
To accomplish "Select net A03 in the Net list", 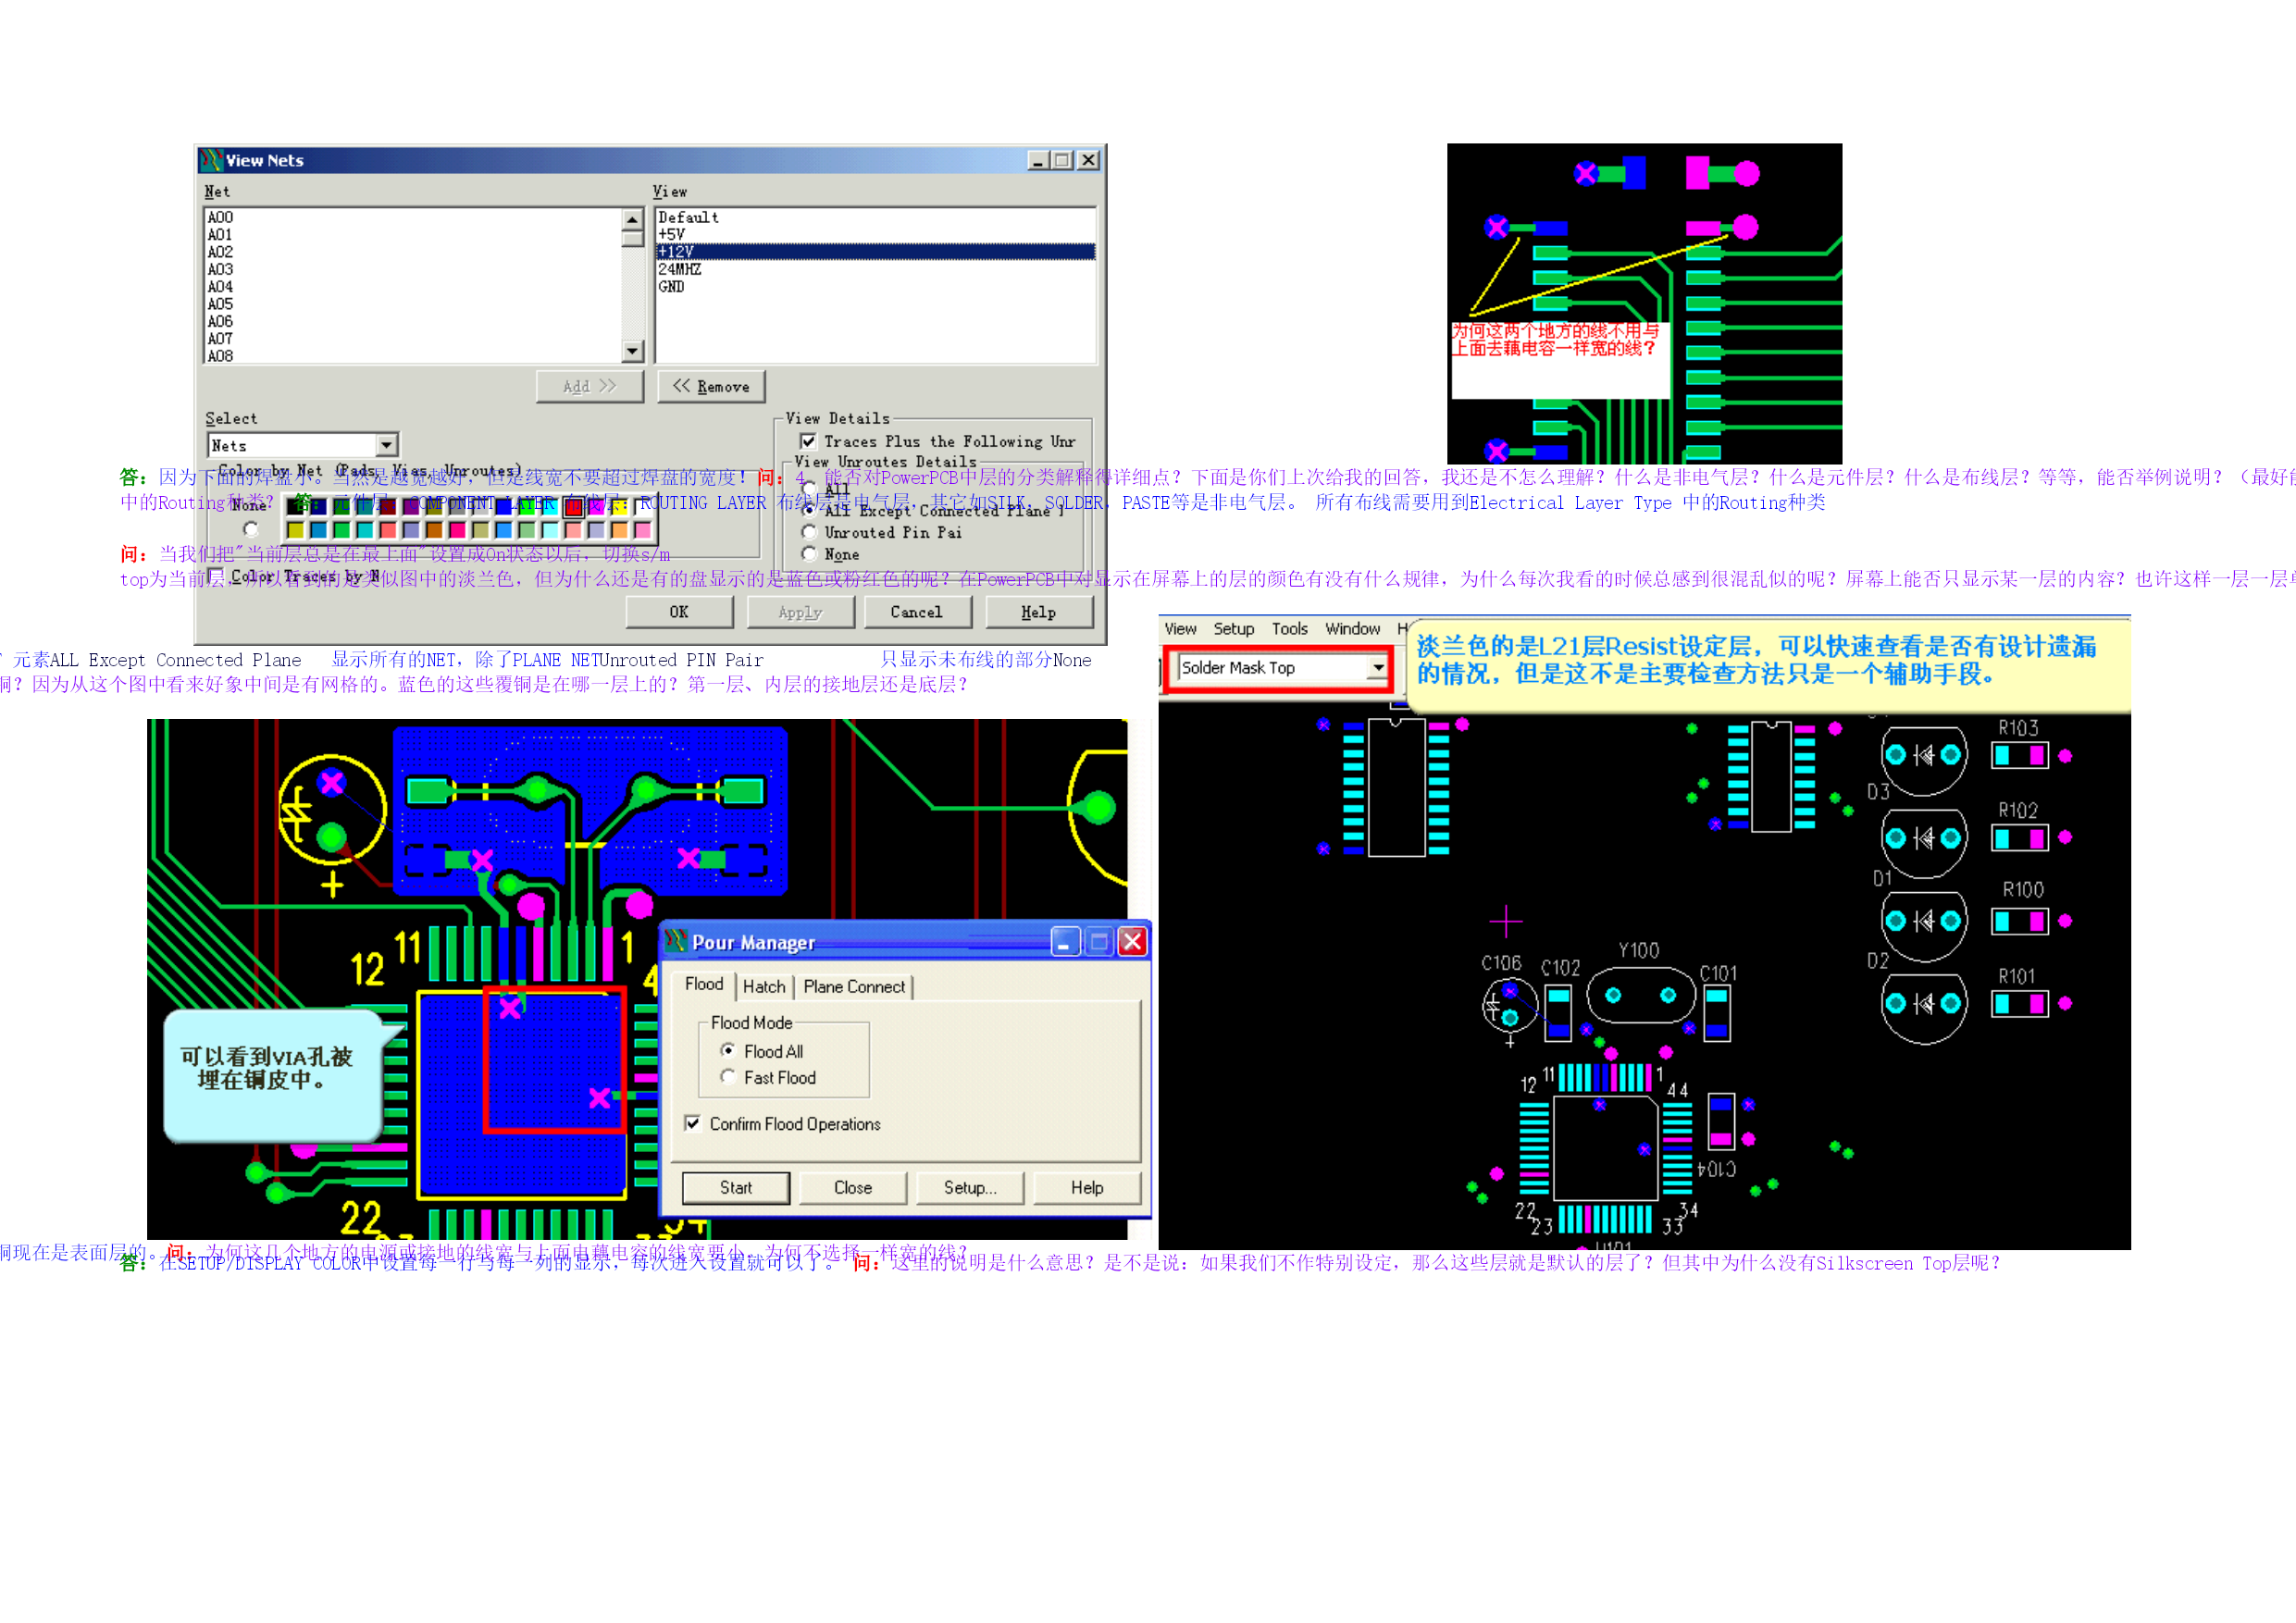I will (x=413, y=269).
